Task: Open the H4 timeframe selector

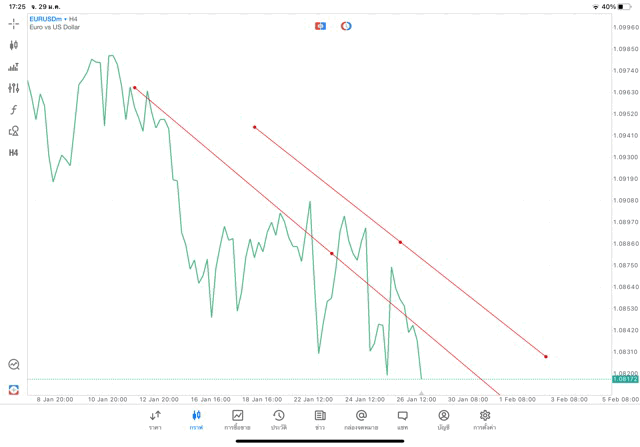Action: [x=13, y=152]
